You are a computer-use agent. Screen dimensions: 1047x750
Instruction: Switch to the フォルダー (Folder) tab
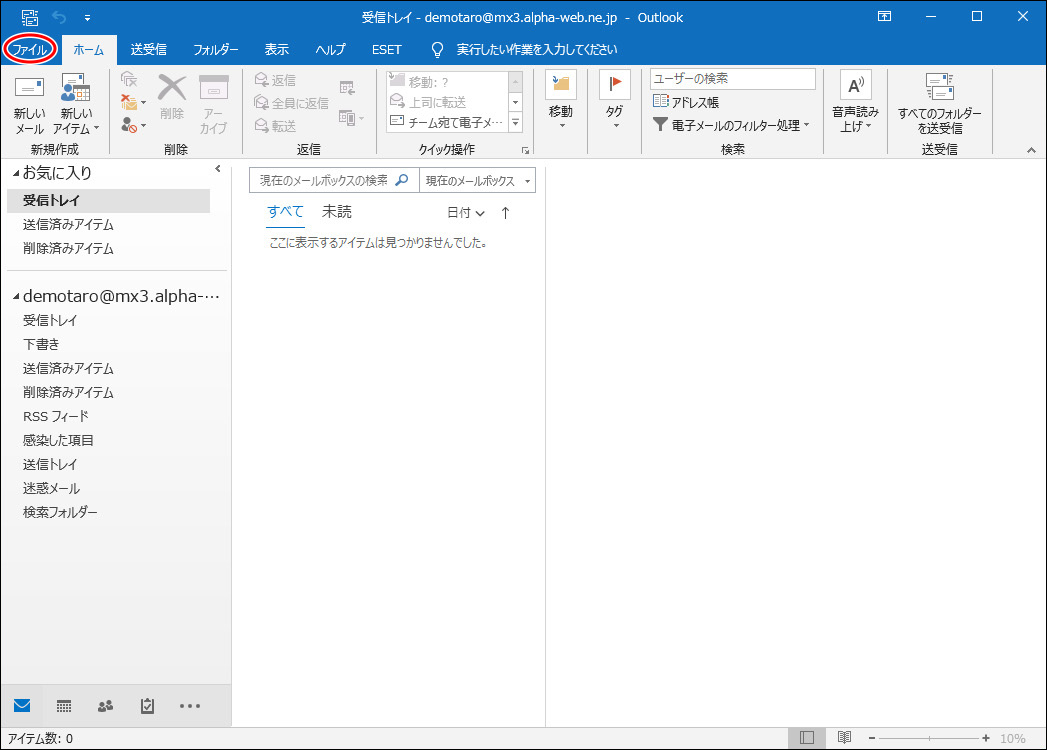tap(216, 49)
